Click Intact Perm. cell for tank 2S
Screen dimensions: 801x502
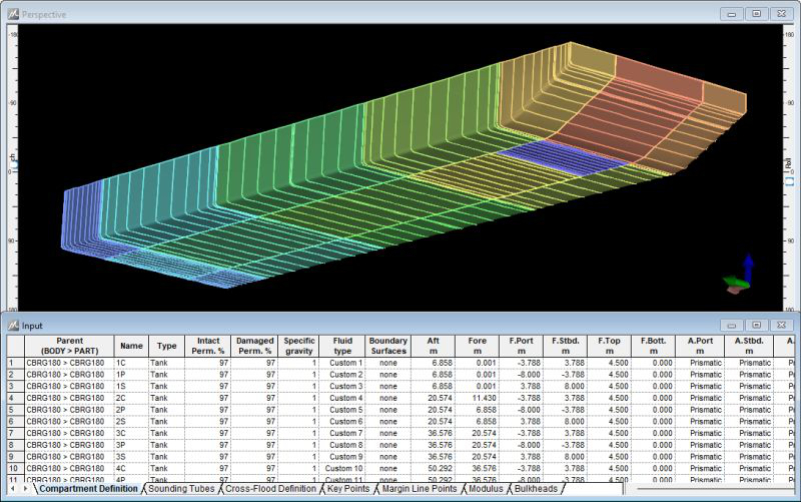click(x=207, y=422)
